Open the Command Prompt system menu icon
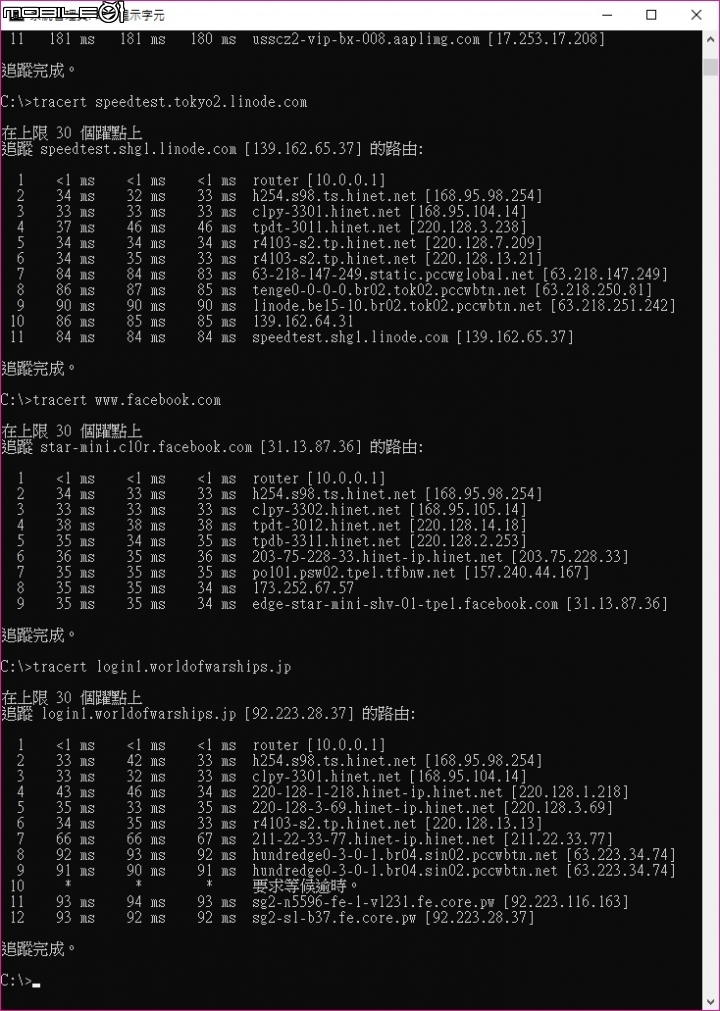Screen dimensions: 720x1011 click(x=12, y=14)
